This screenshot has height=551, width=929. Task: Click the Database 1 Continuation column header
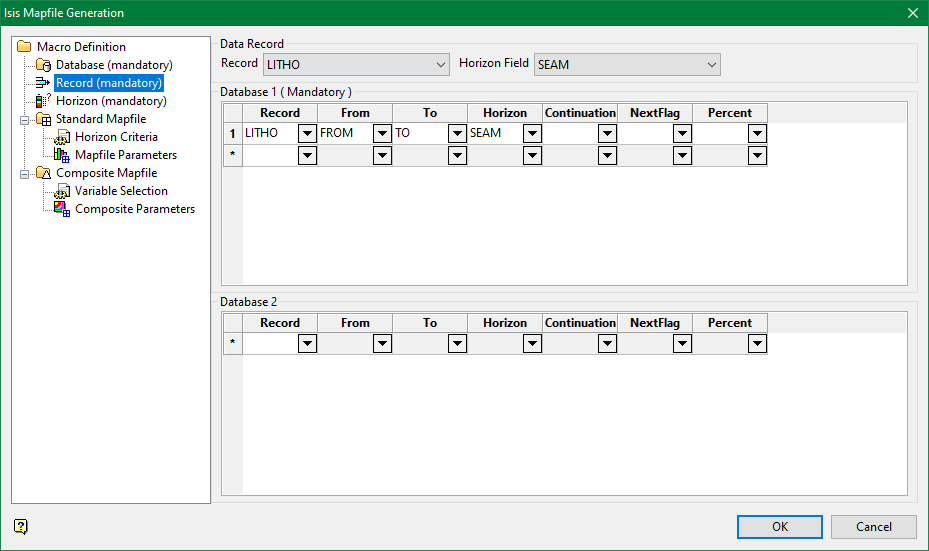(580, 113)
